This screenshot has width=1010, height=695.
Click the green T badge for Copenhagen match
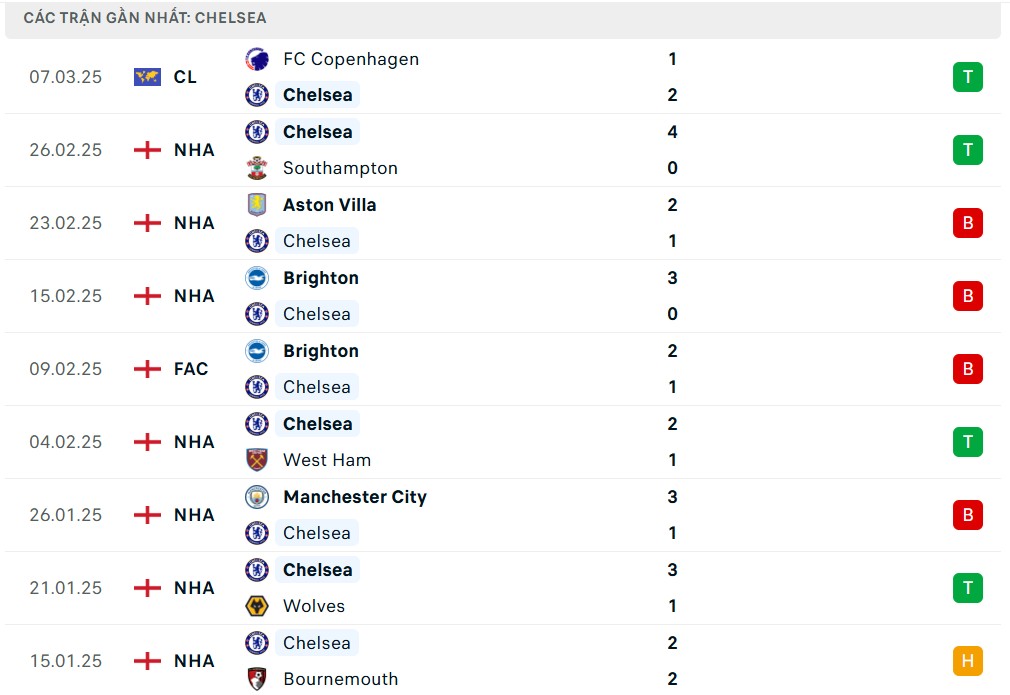tap(967, 77)
